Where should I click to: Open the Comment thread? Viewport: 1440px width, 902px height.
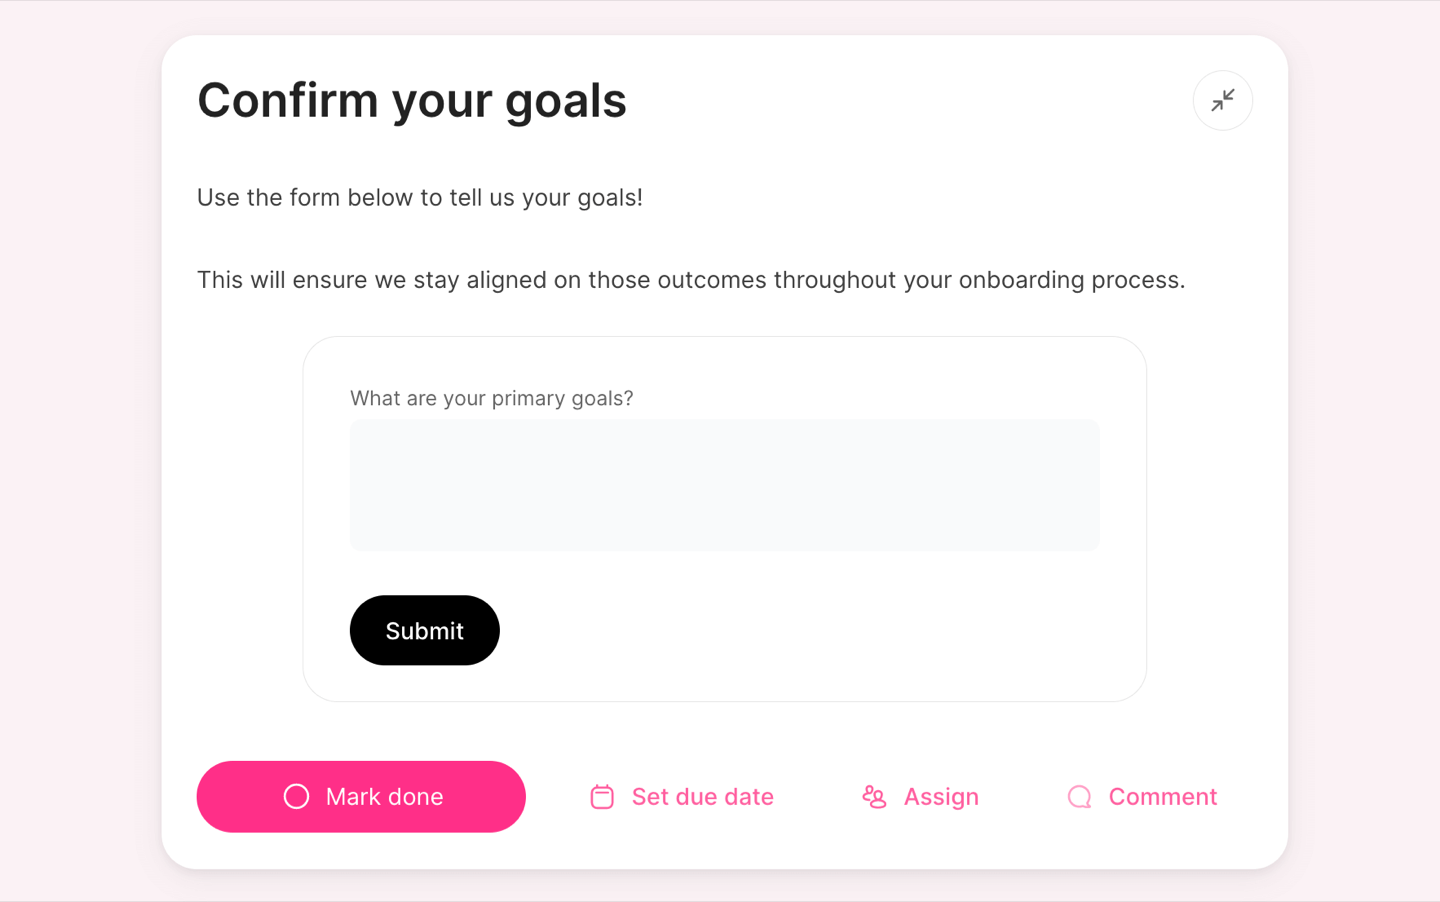coord(1142,797)
